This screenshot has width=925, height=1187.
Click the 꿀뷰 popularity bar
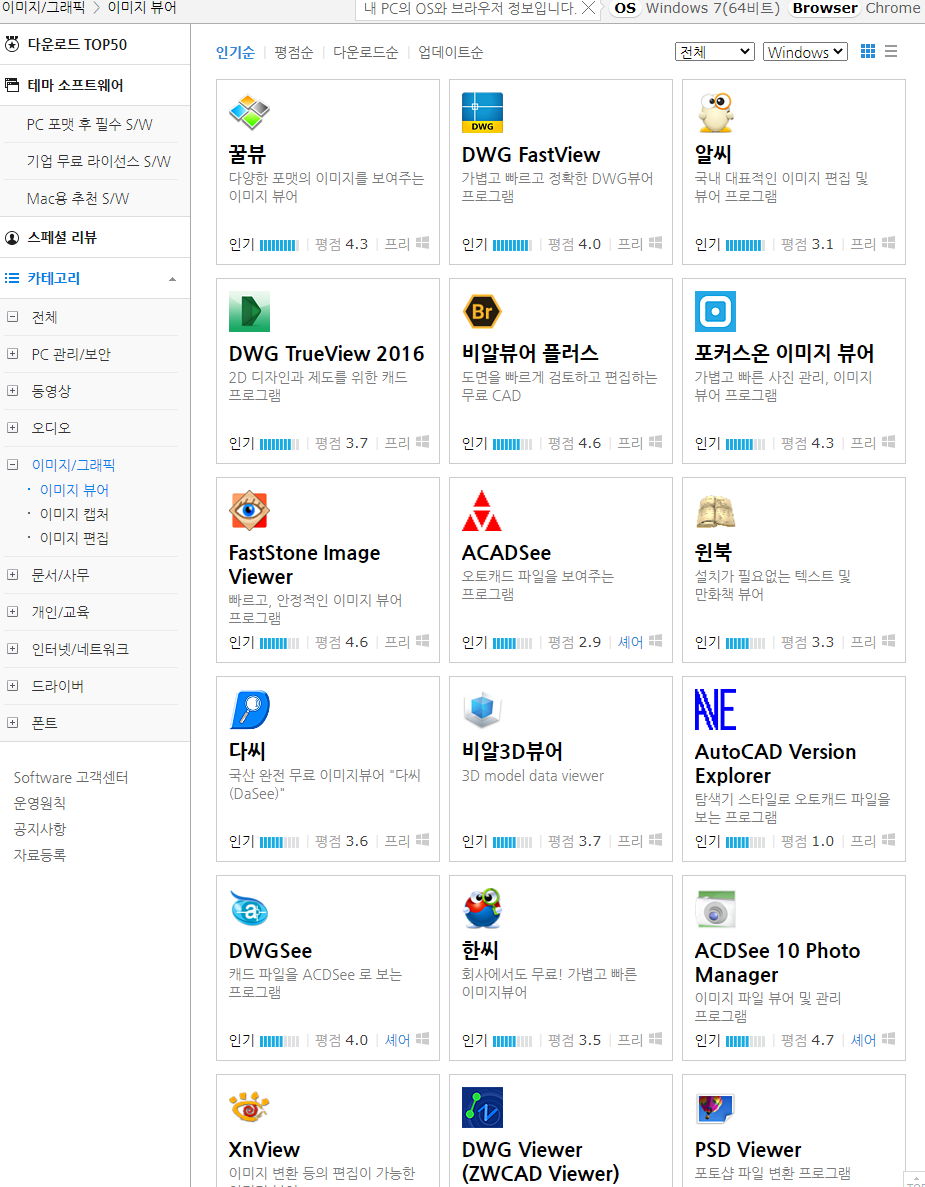coord(279,245)
